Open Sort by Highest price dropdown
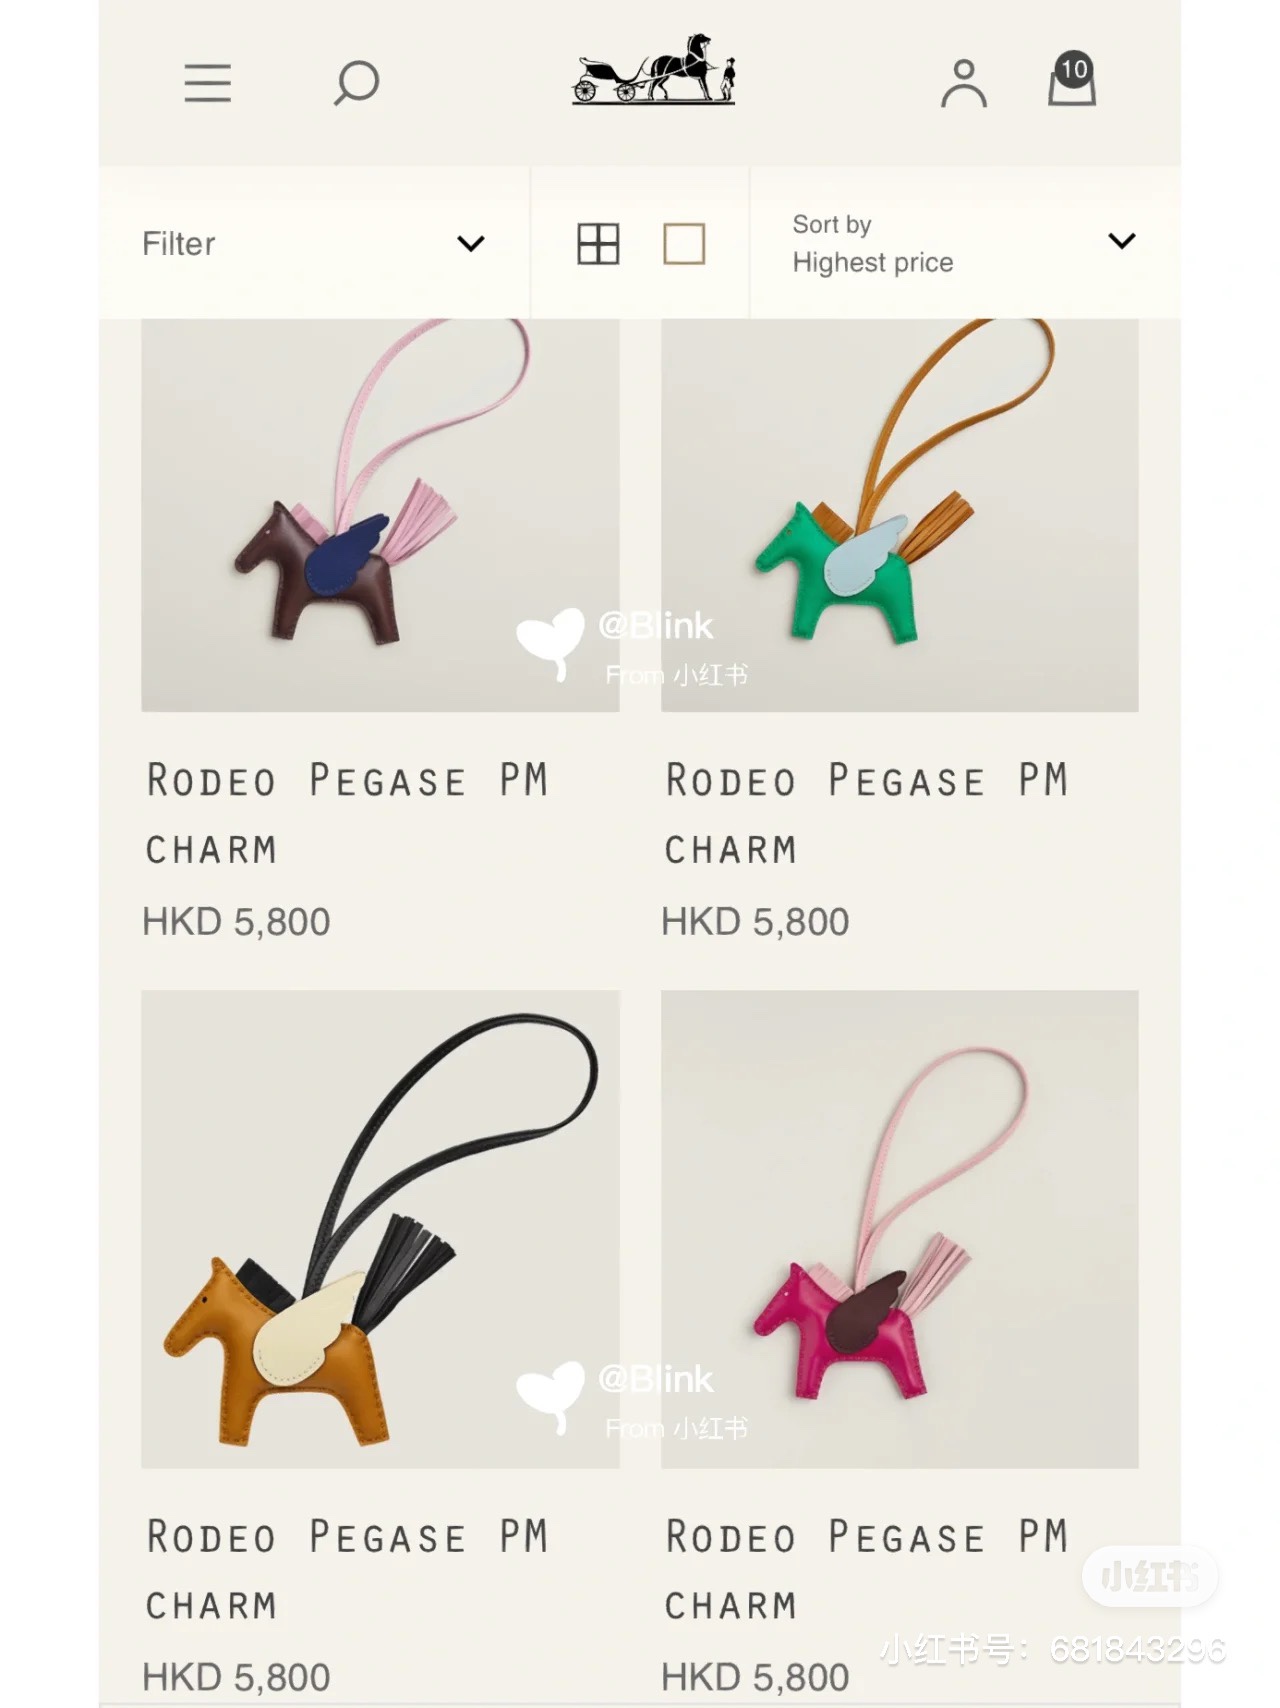 (964, 243)
